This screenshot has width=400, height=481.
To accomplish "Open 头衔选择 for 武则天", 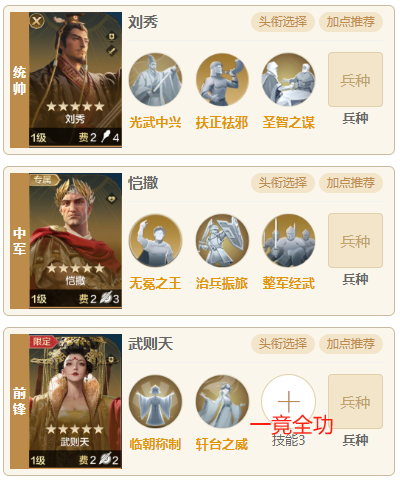I will (283, 344).
